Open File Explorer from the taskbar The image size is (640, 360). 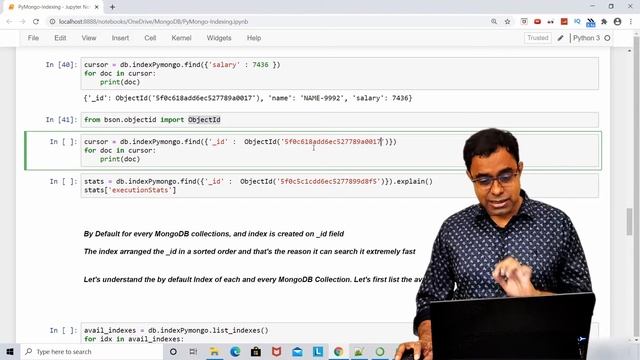[x=214, y=351]
